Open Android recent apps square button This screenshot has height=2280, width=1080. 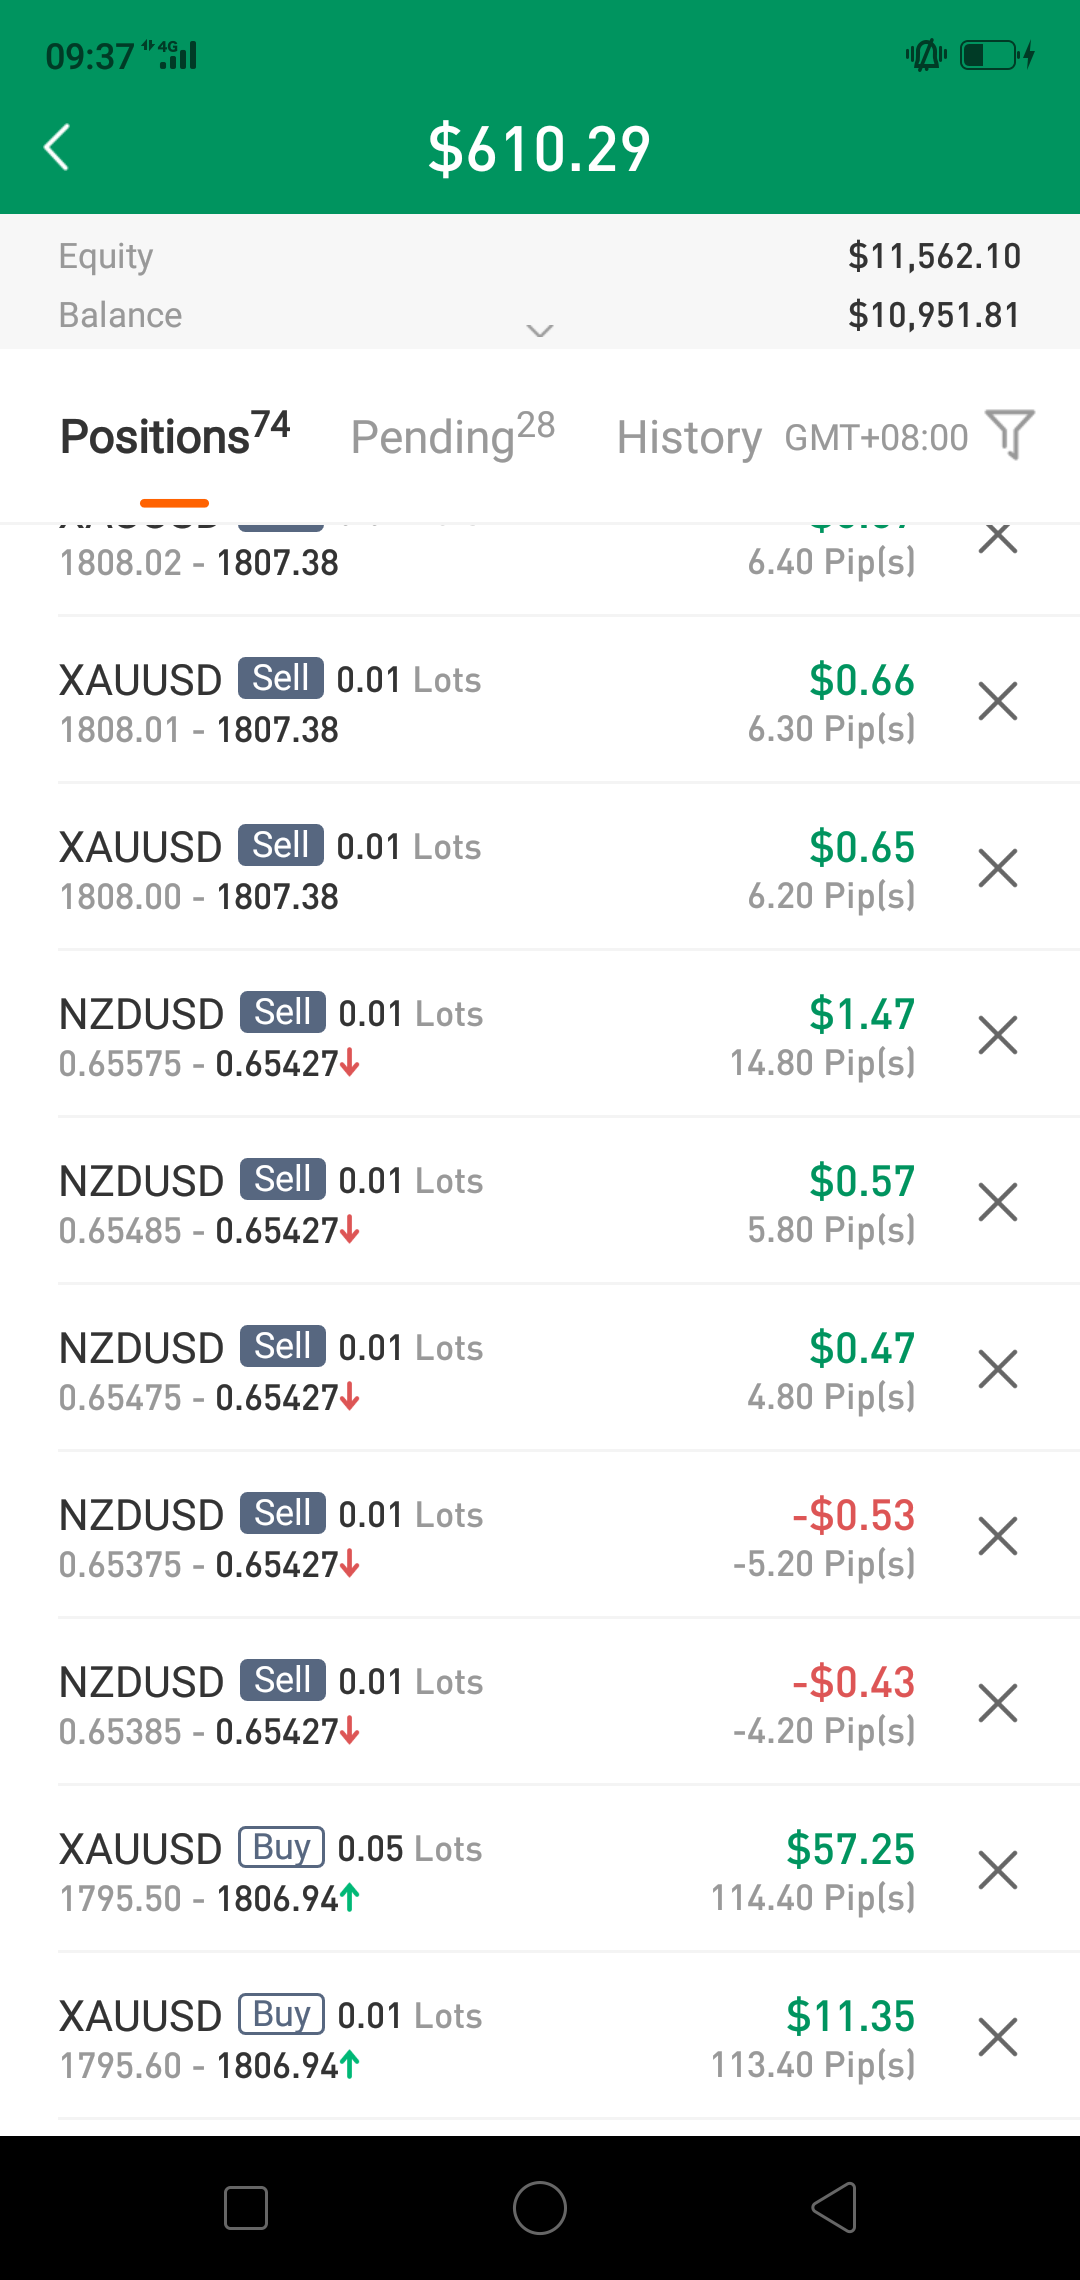246,2208
